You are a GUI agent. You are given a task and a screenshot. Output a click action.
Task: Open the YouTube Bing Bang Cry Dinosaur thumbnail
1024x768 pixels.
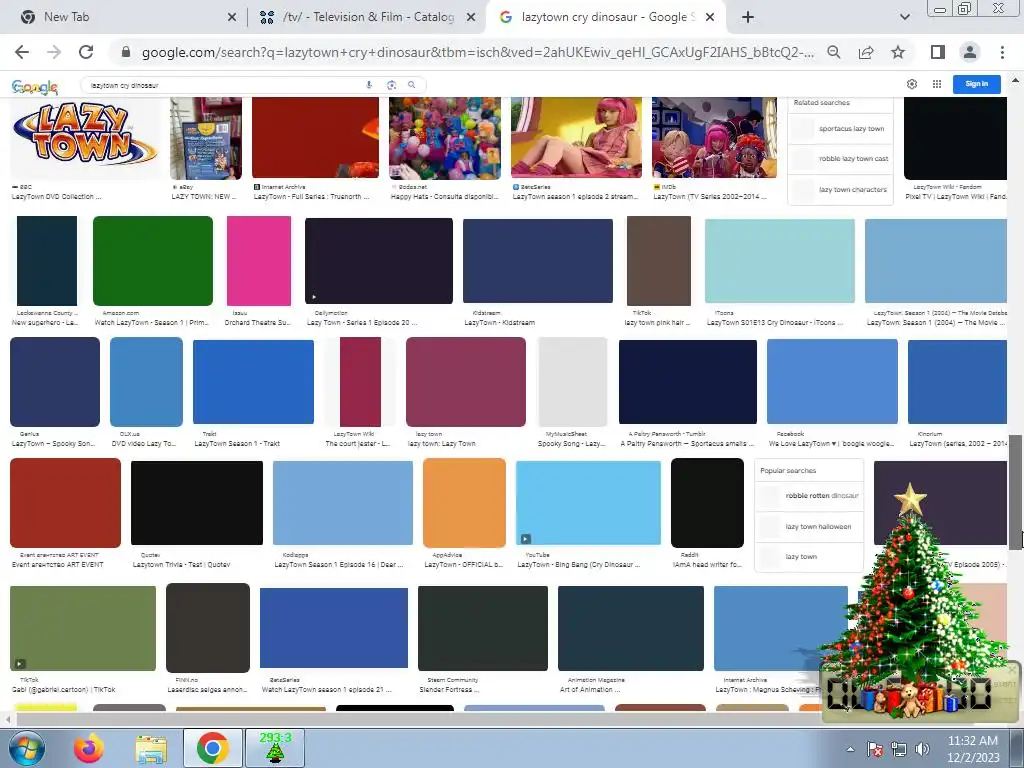pos(588,502)
